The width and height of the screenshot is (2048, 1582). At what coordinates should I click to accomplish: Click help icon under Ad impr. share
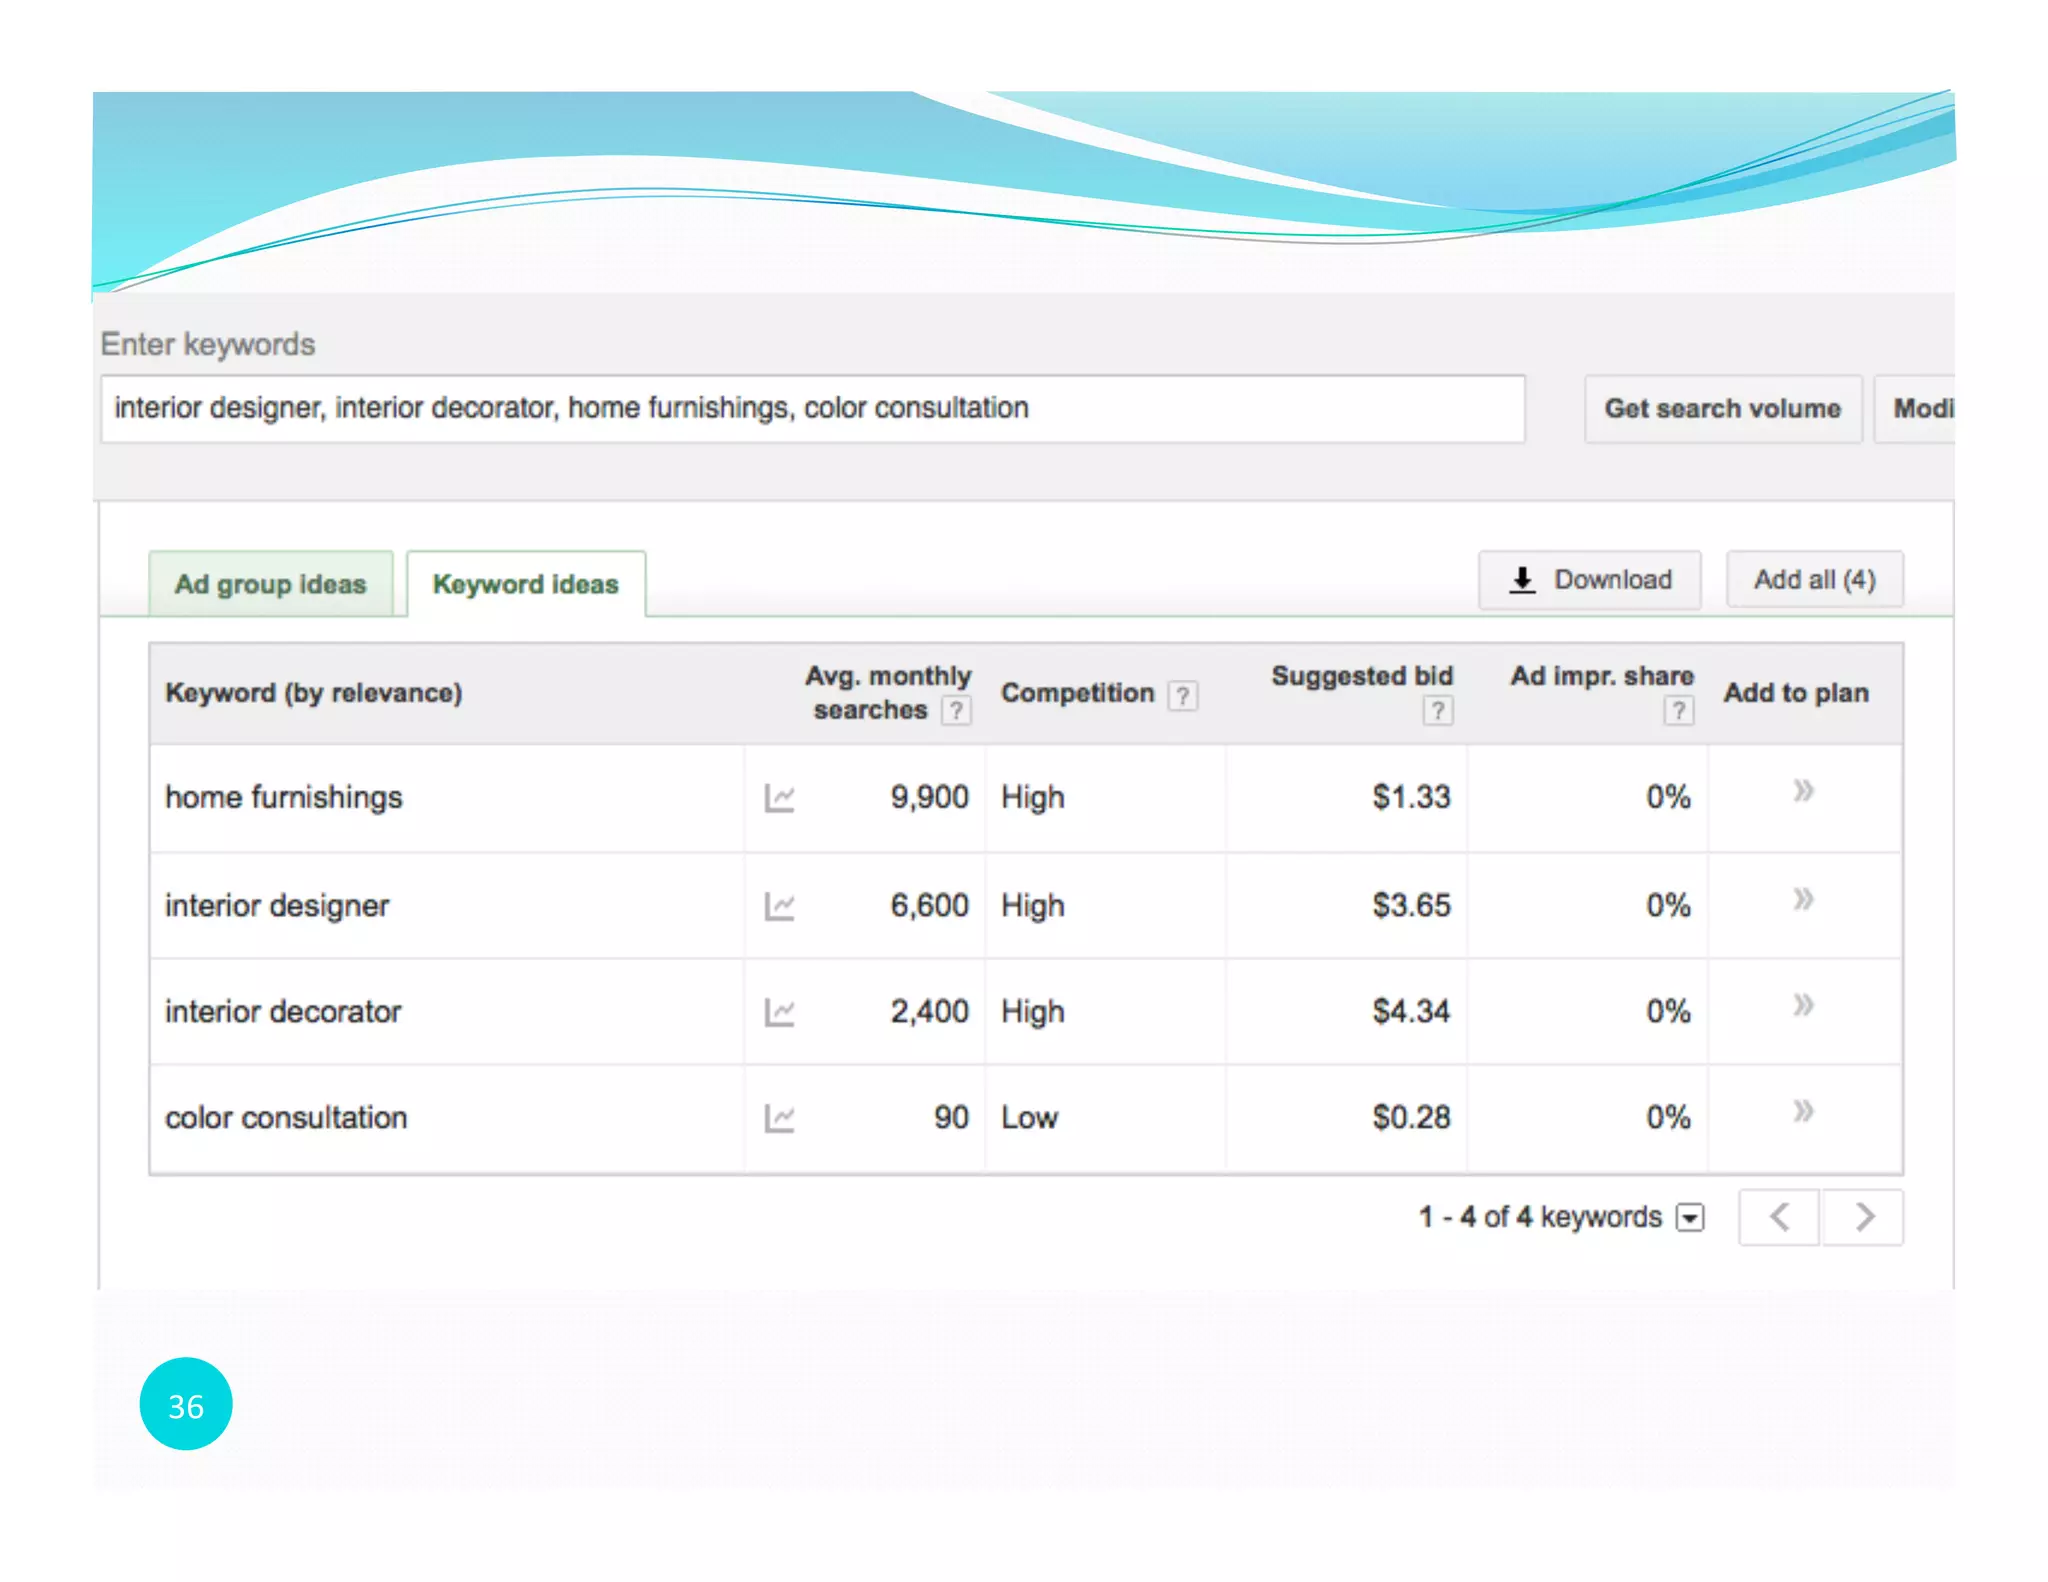(1678, 711)
